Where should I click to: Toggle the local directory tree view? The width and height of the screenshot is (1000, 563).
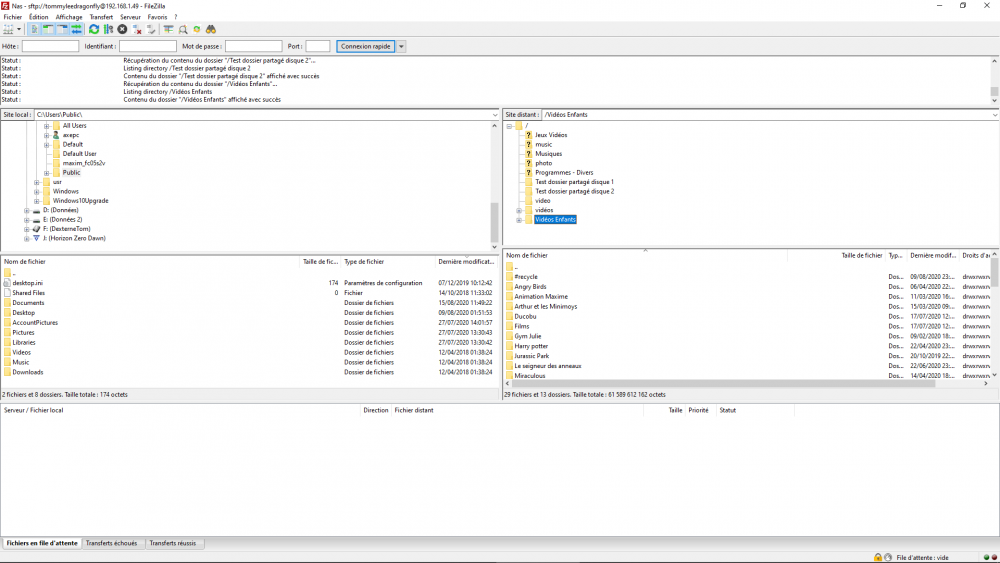[x=49, y=30]
